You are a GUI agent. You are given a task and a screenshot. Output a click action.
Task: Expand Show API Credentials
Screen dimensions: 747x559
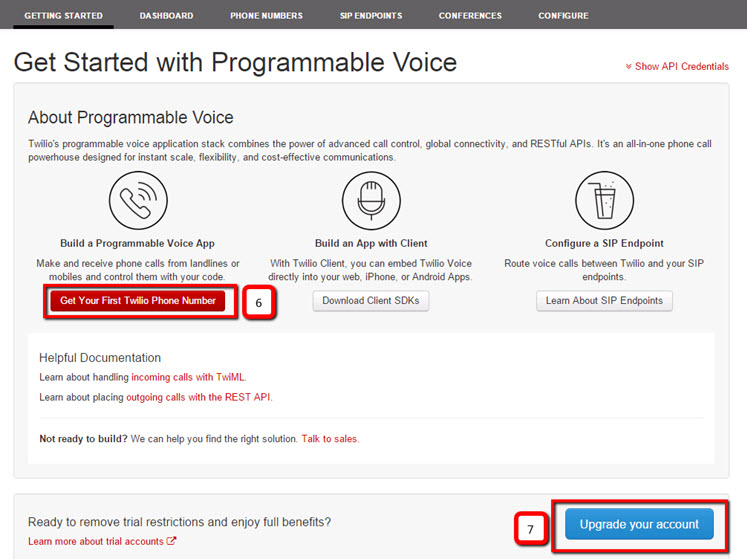click(x=677, y=66)
